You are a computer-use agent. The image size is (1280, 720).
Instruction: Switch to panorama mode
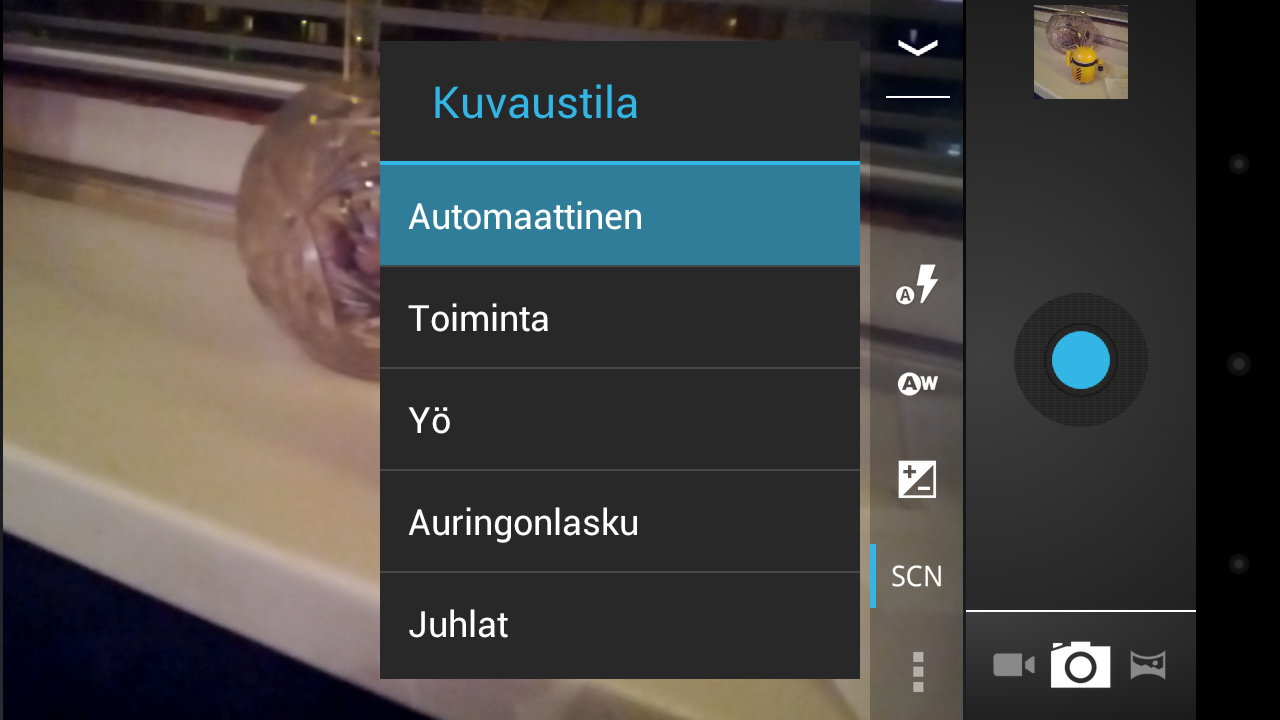[1148, 665]
